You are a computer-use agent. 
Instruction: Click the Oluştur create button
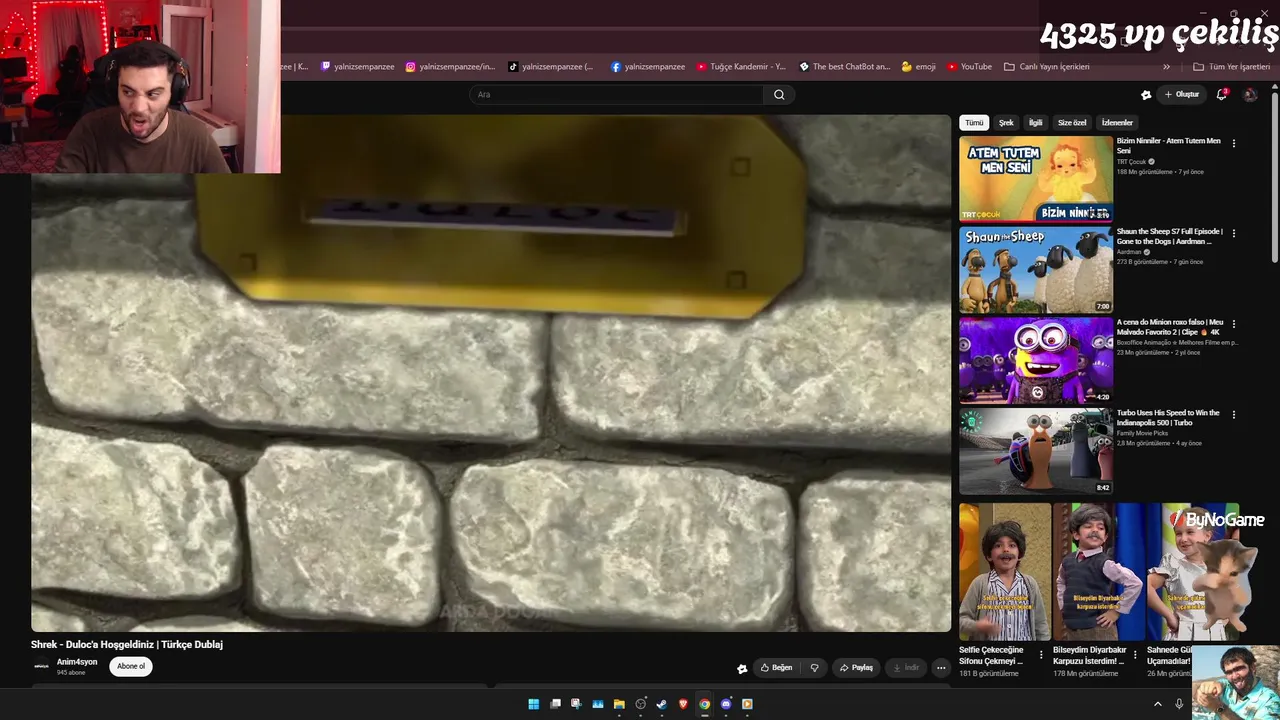point(1182,95)
